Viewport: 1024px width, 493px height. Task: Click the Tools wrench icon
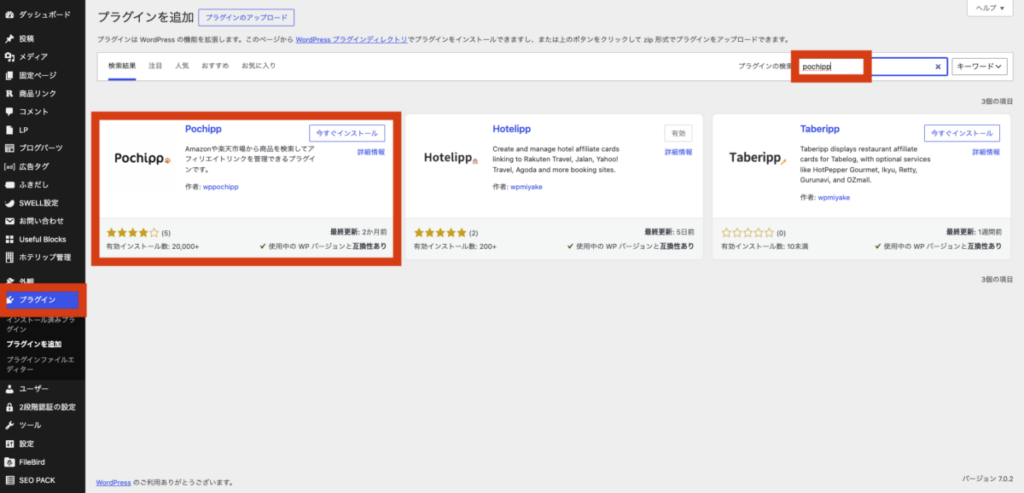click(x=9, y=425)
